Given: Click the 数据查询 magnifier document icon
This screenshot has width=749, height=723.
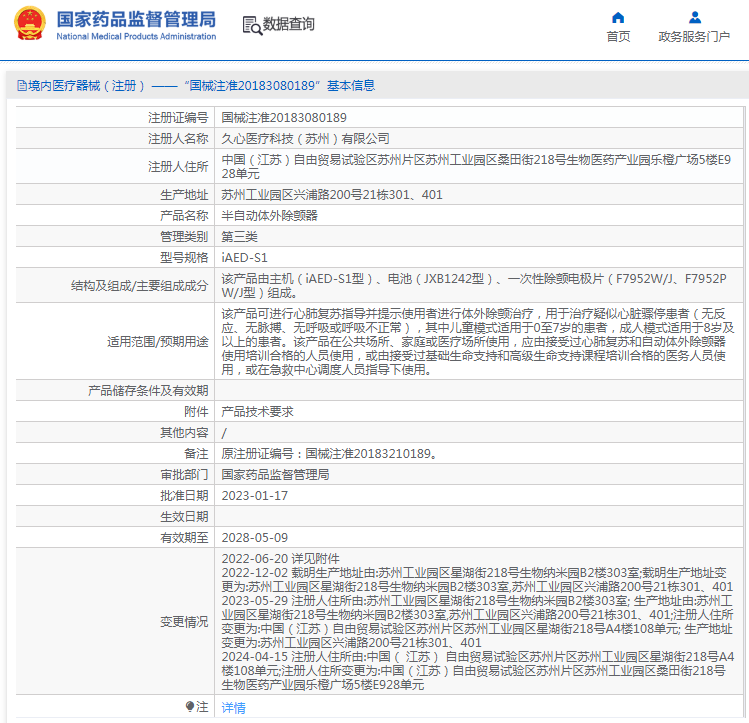Looking at the screenshot, I should click(x=252, y=24).
